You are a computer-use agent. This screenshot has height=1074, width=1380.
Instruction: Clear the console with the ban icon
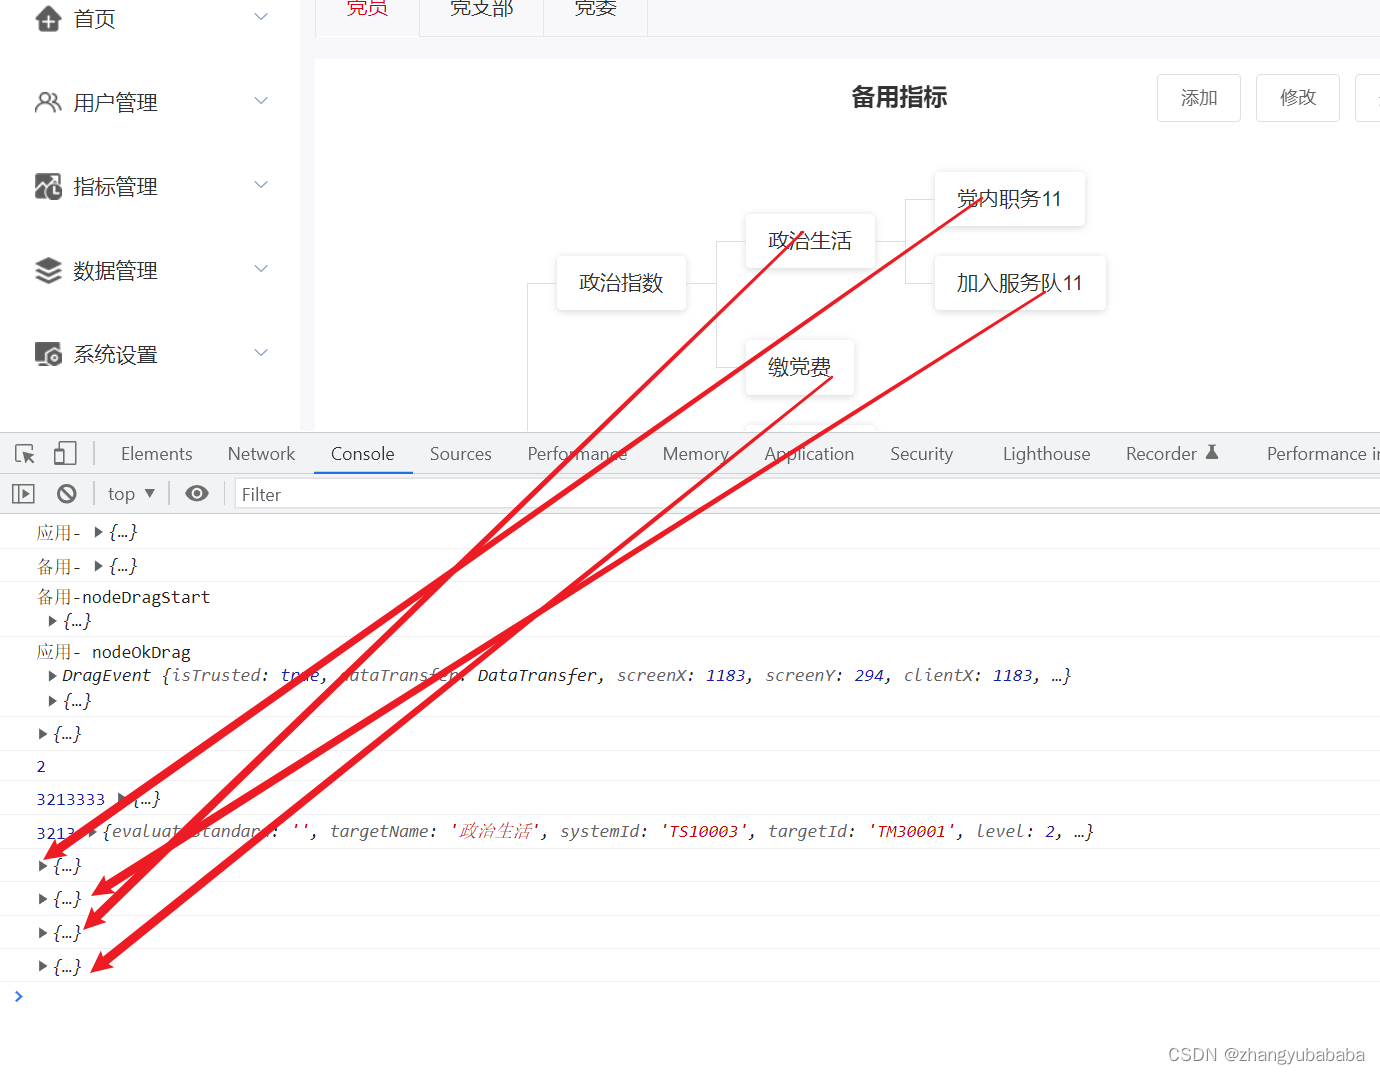67,493
